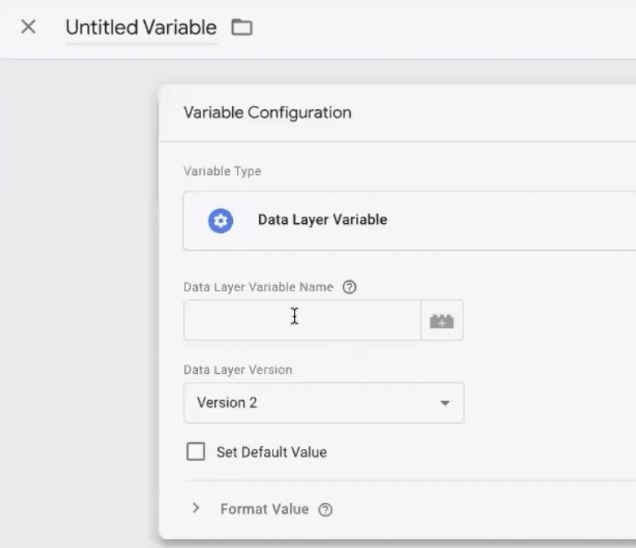
Task: Open the Format Value help icon
Action: pyautogui.click(x=325, y=510)
